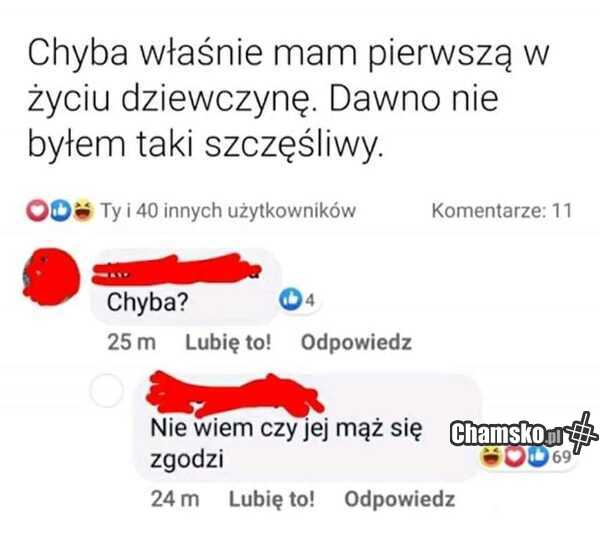Open the red-covered profile picture of first commenter
The image size is (600, 539).
click(52, 276)
